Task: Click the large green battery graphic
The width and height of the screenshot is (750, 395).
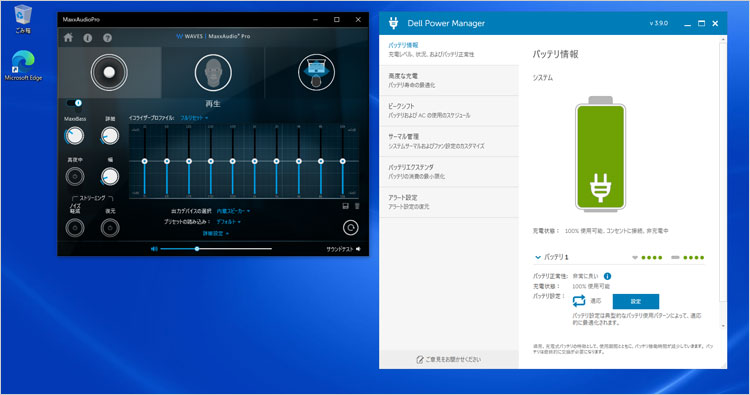Action: click(x=600, y=154)
